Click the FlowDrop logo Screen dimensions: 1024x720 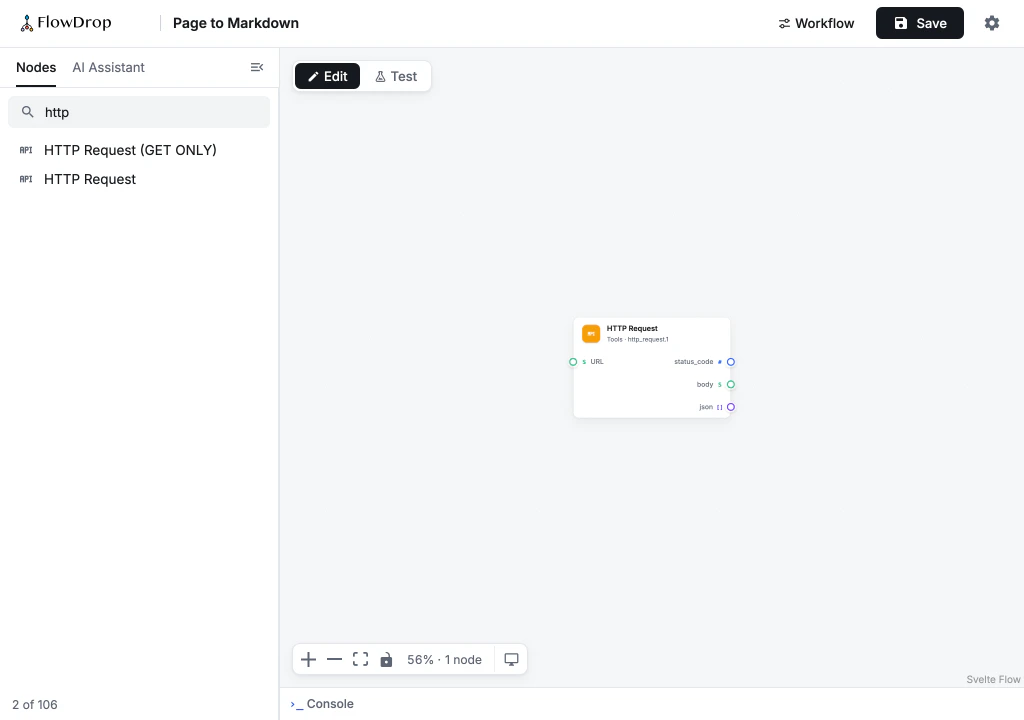tap(65, 23)
